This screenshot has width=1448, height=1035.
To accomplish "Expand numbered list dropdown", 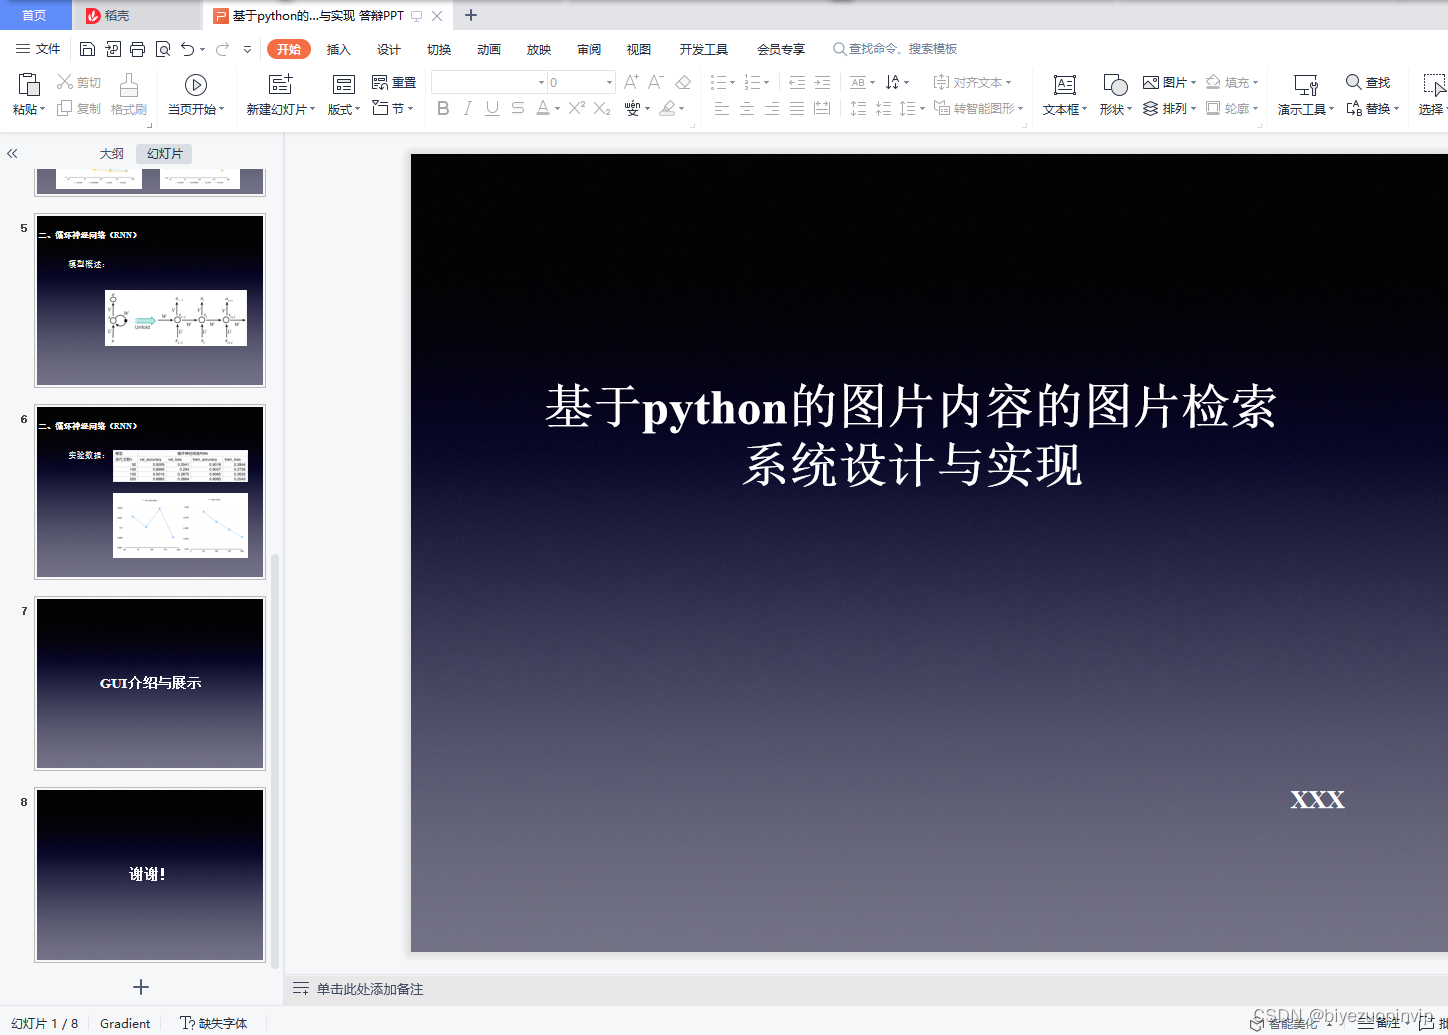I will pyautogui.click(x=767, y=82).
